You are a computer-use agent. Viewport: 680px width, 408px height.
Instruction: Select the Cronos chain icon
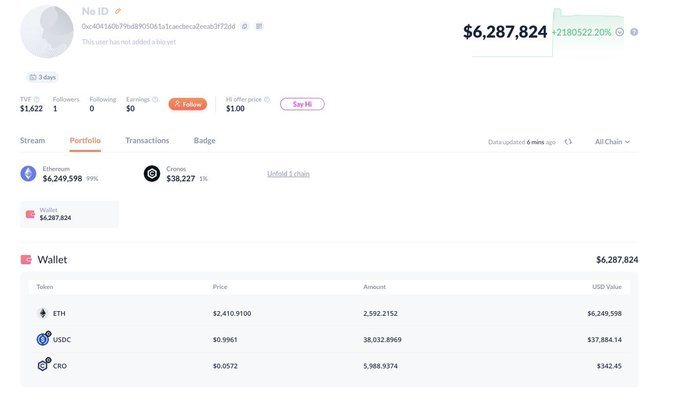[x=152, y=174]
